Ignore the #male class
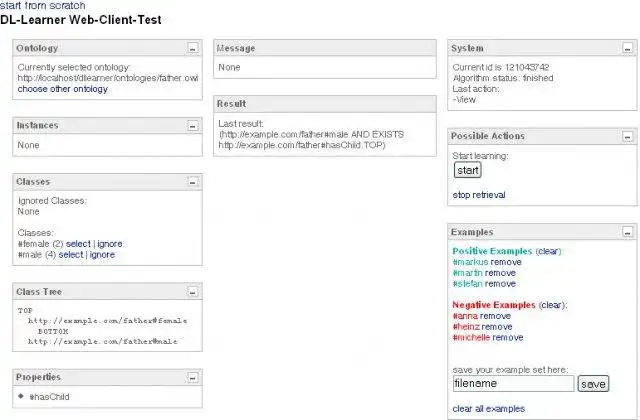 pos(102,255)
